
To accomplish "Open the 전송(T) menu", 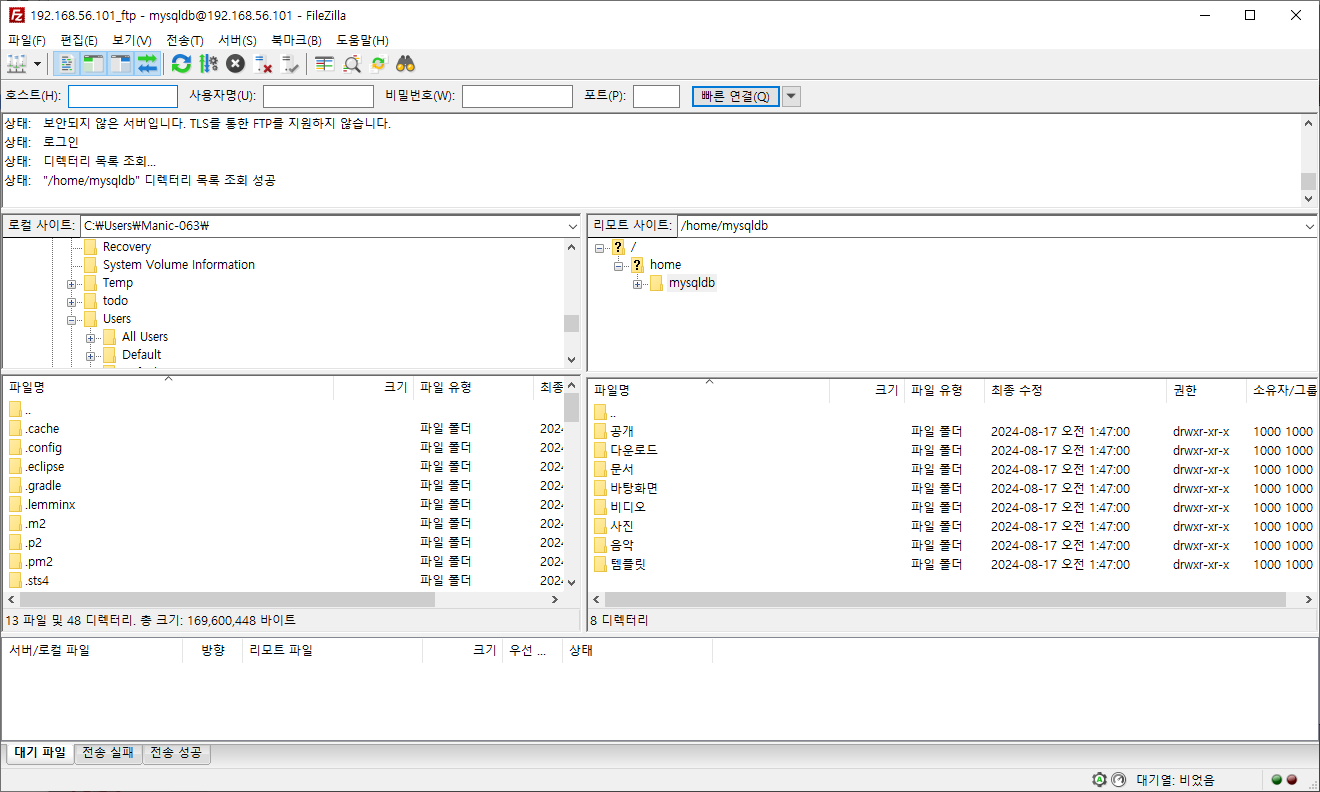I will pos(185,41).
